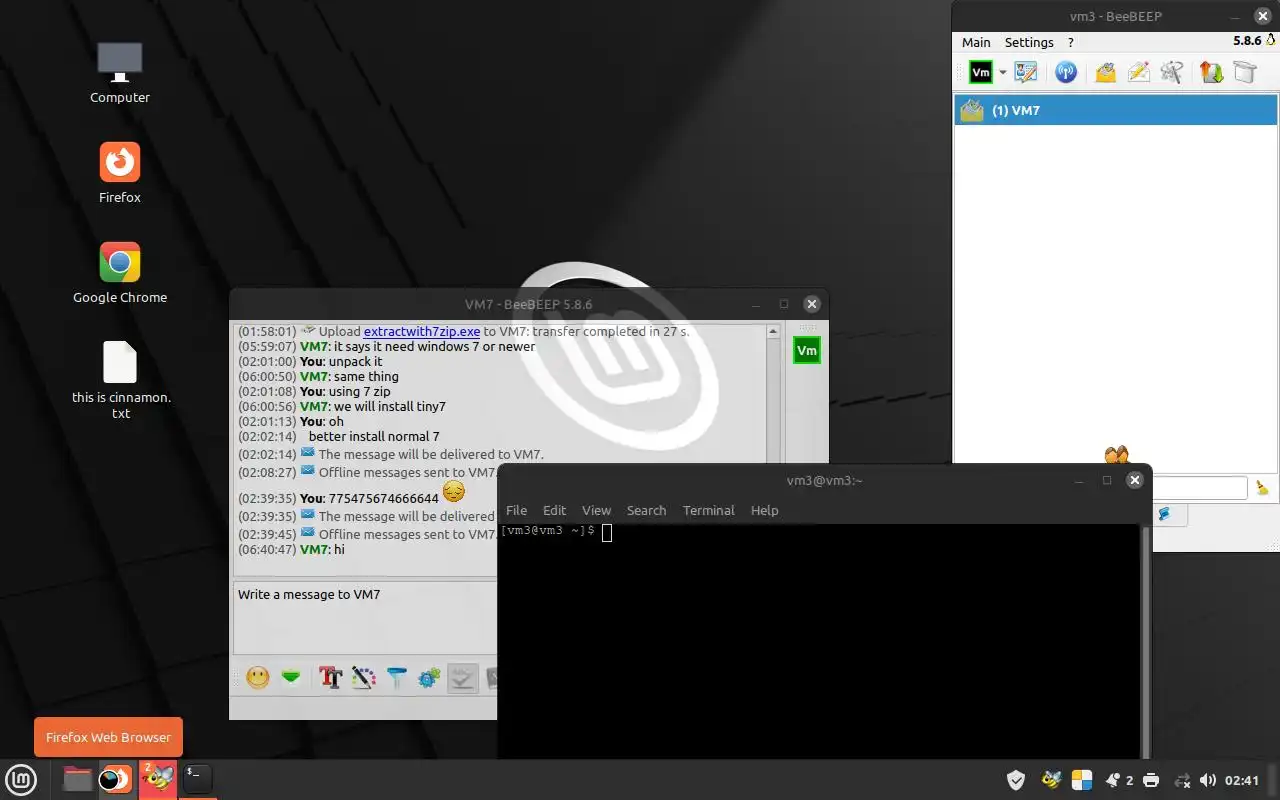Click the sad emoji in the chat message
The image size is (1280, 800).
pos(453,491)
